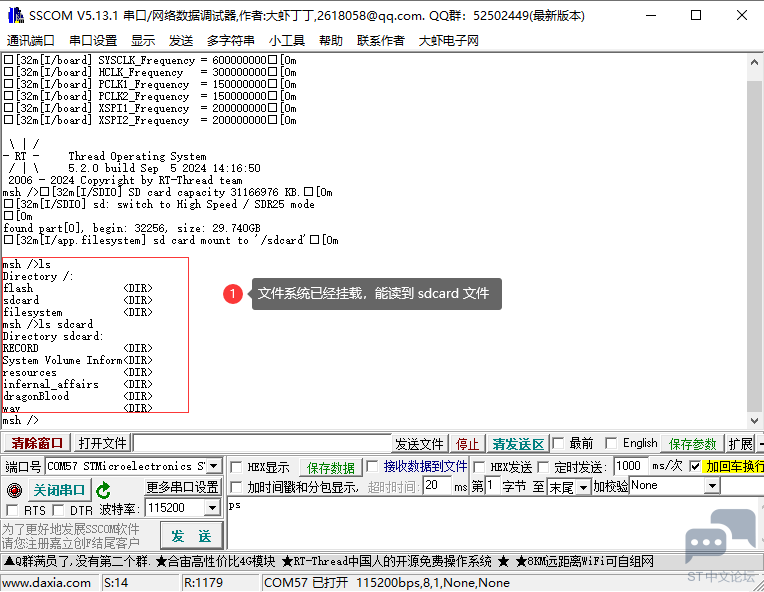This screenshot has width=764, height=592.
Task: Click the 关闭串口 button
Action: pyautogui.click(x=59, y=490)
